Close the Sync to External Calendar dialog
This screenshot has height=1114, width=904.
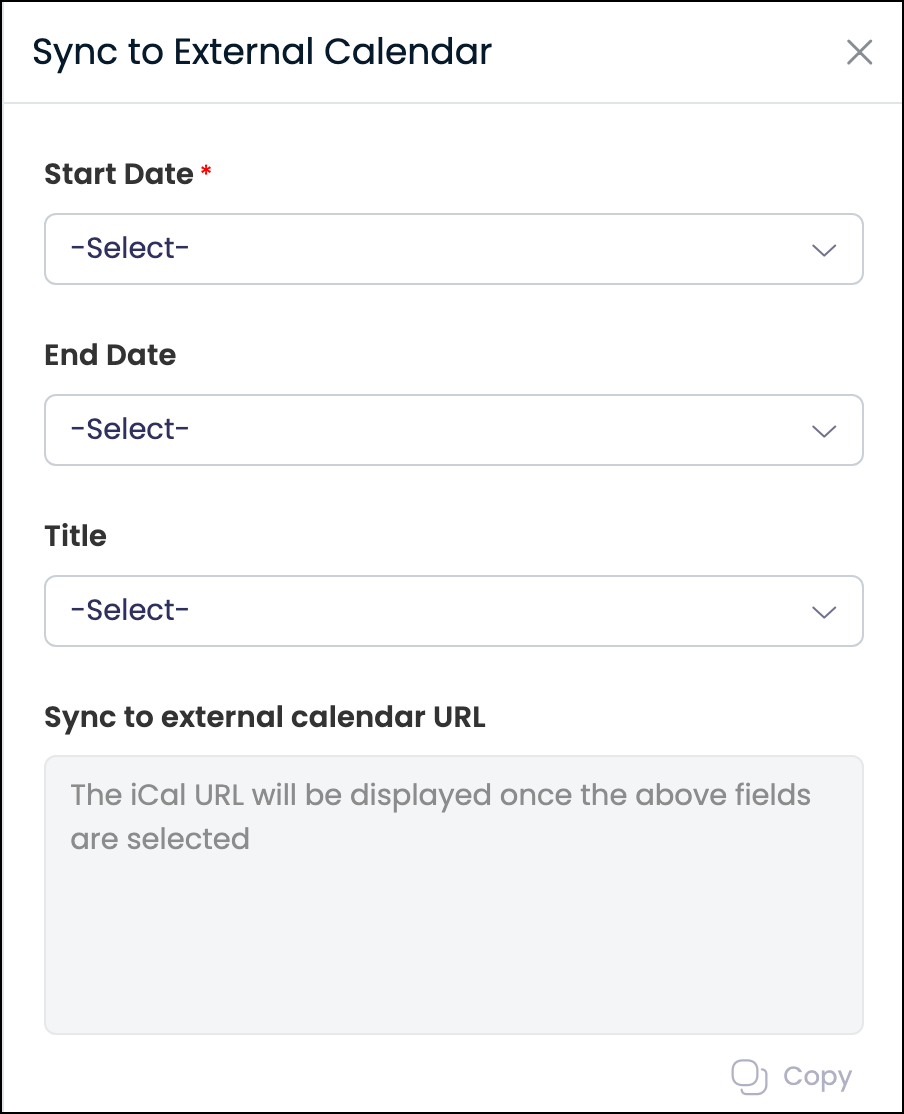(x=859, y=53)
